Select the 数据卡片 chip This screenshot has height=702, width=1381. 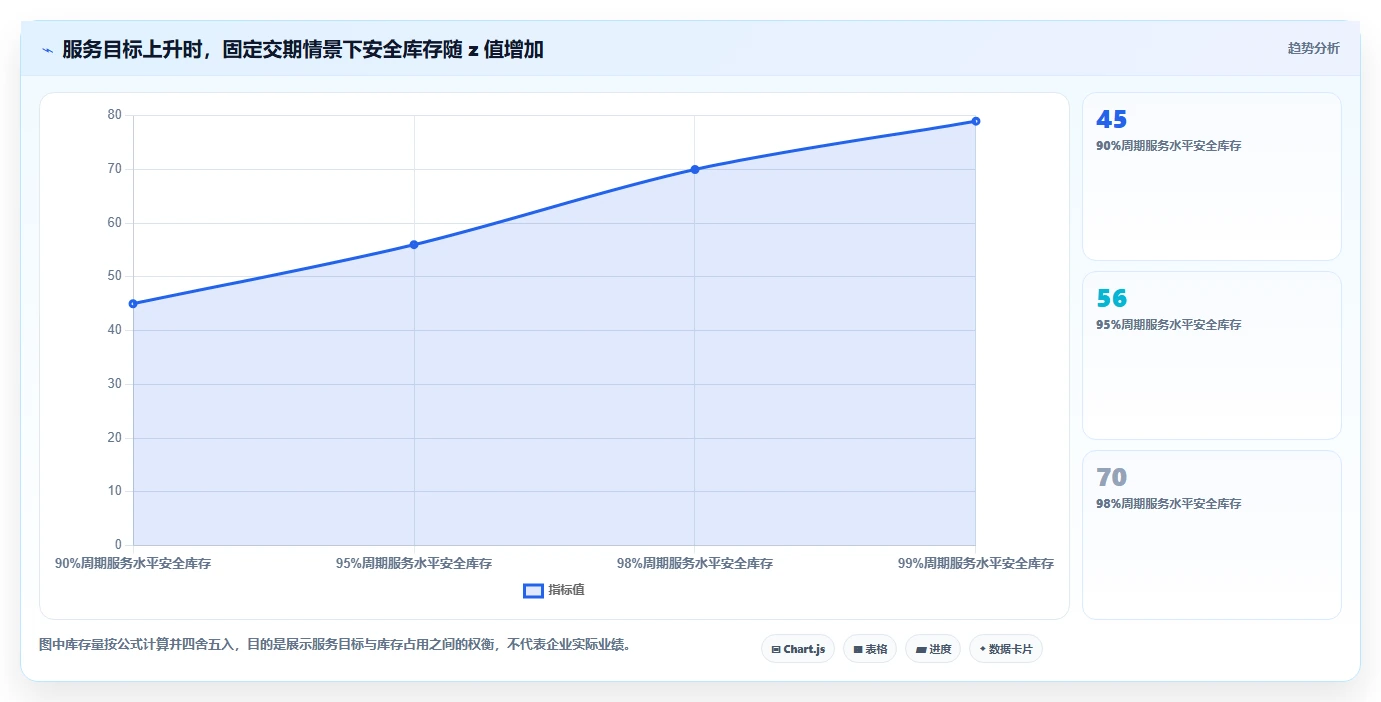1006,649
